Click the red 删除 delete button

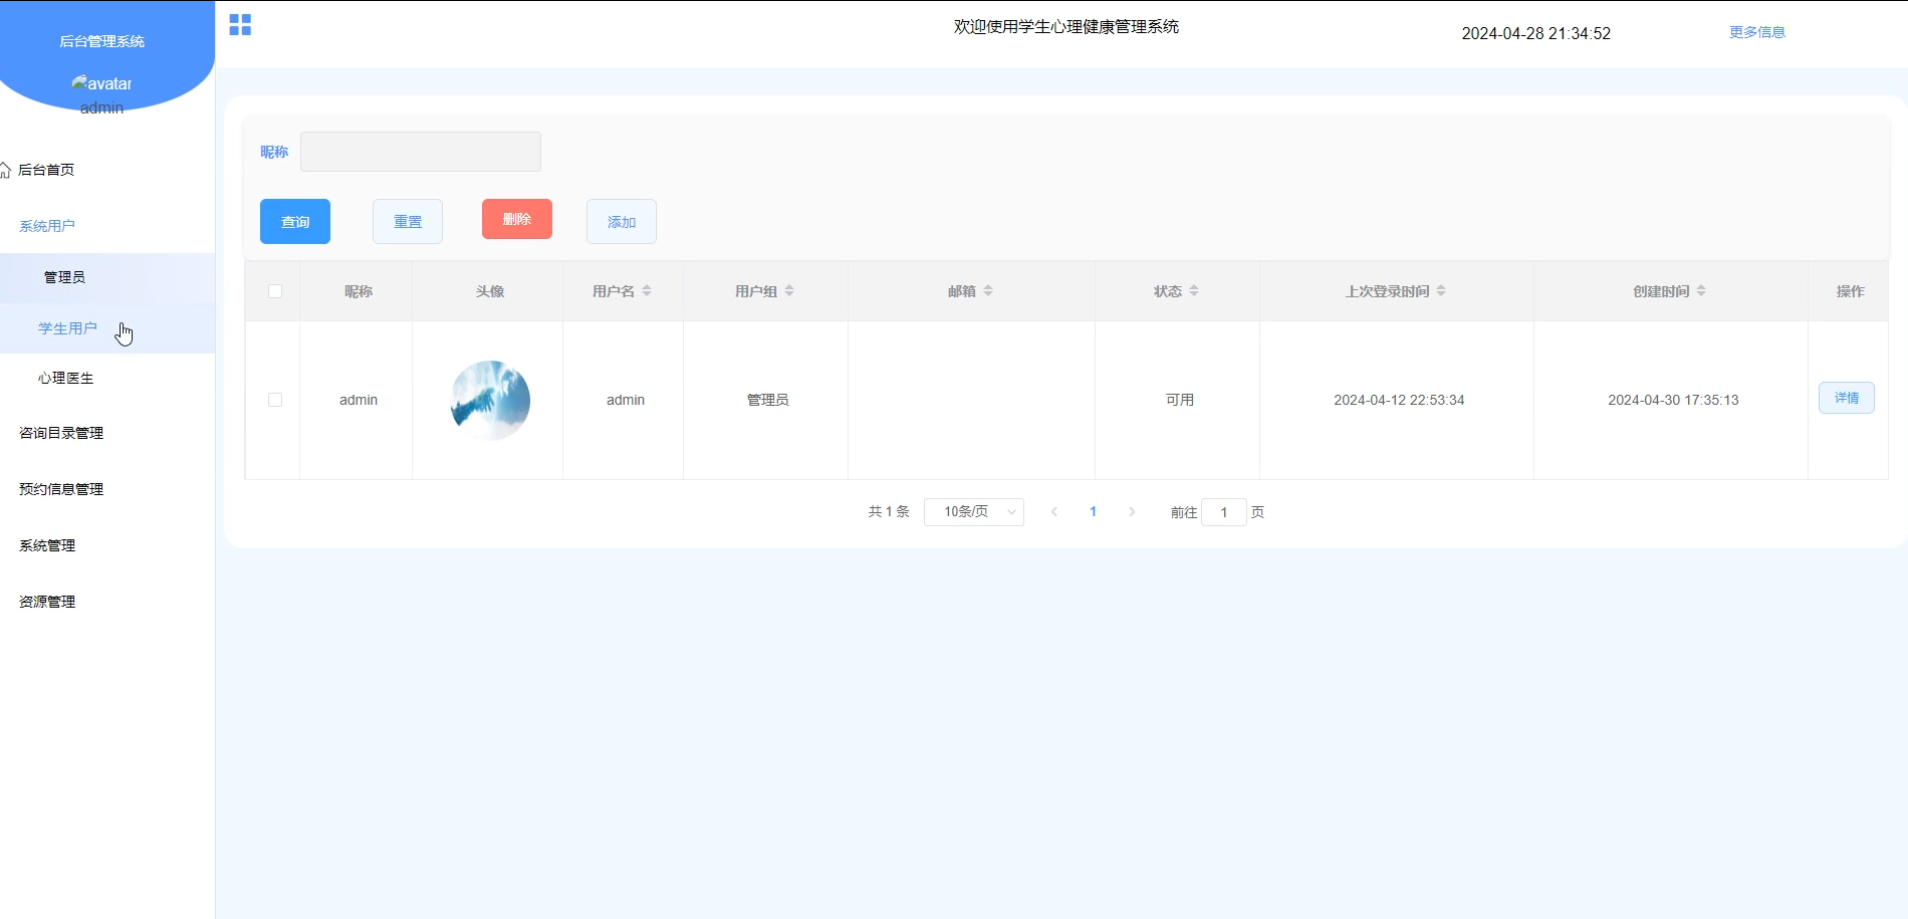point(517,219)
